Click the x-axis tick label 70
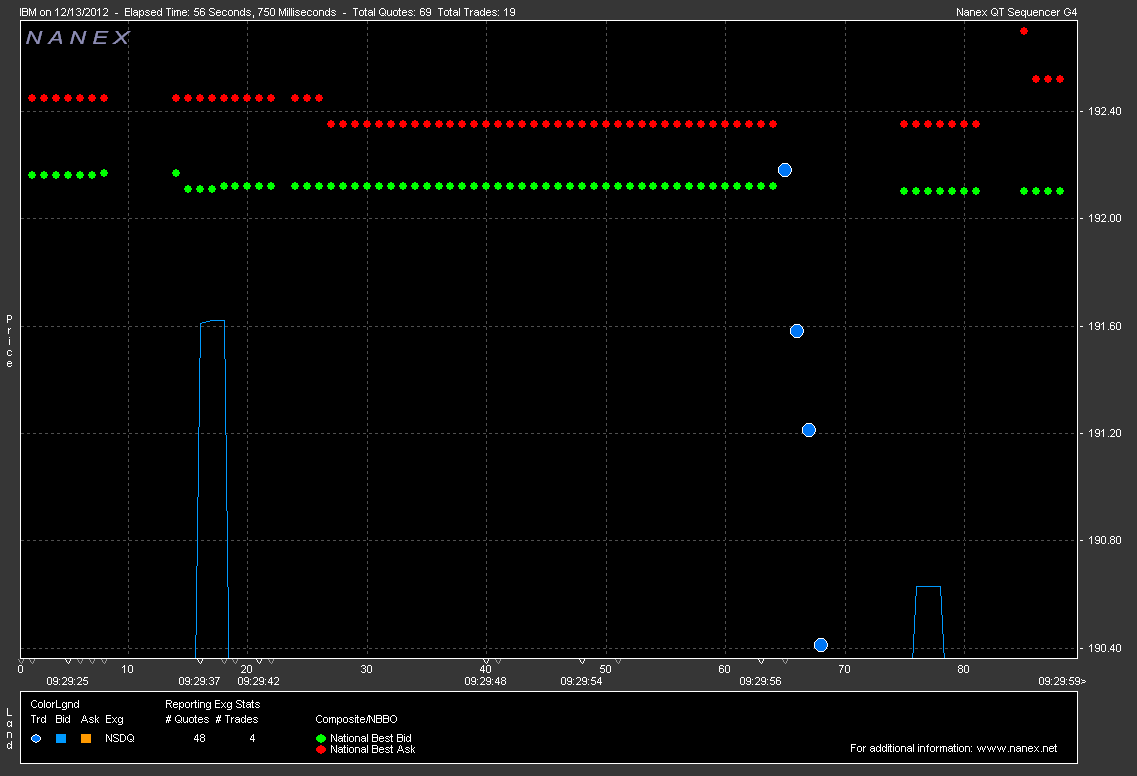This screenshot has width=1137, height=776. (x=844, y=669)
